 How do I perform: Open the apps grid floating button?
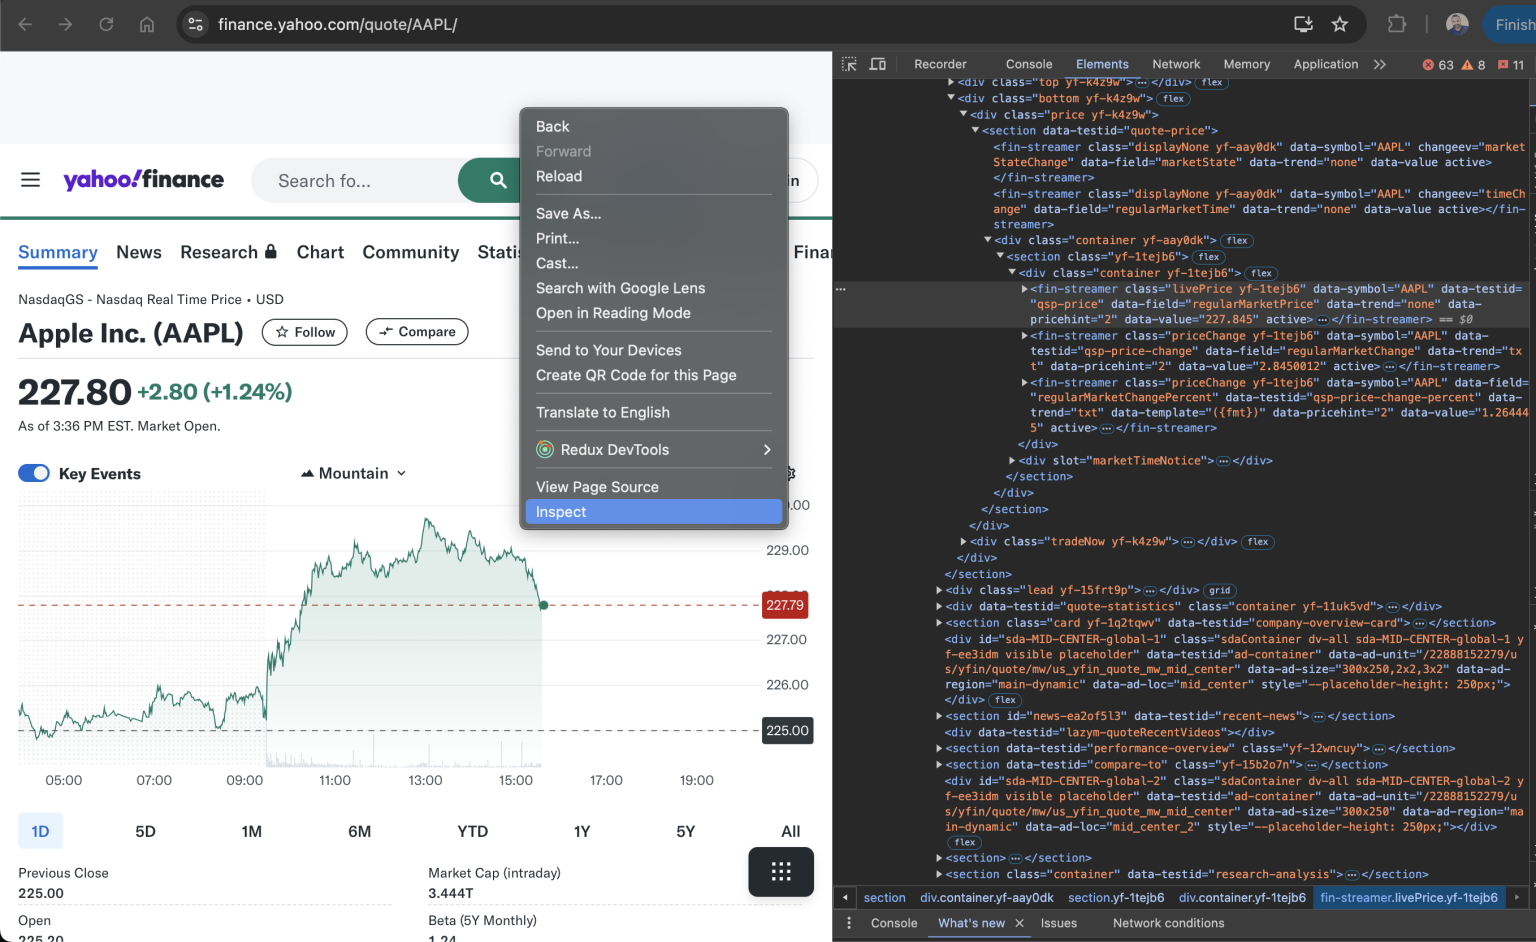coord(781,872)
